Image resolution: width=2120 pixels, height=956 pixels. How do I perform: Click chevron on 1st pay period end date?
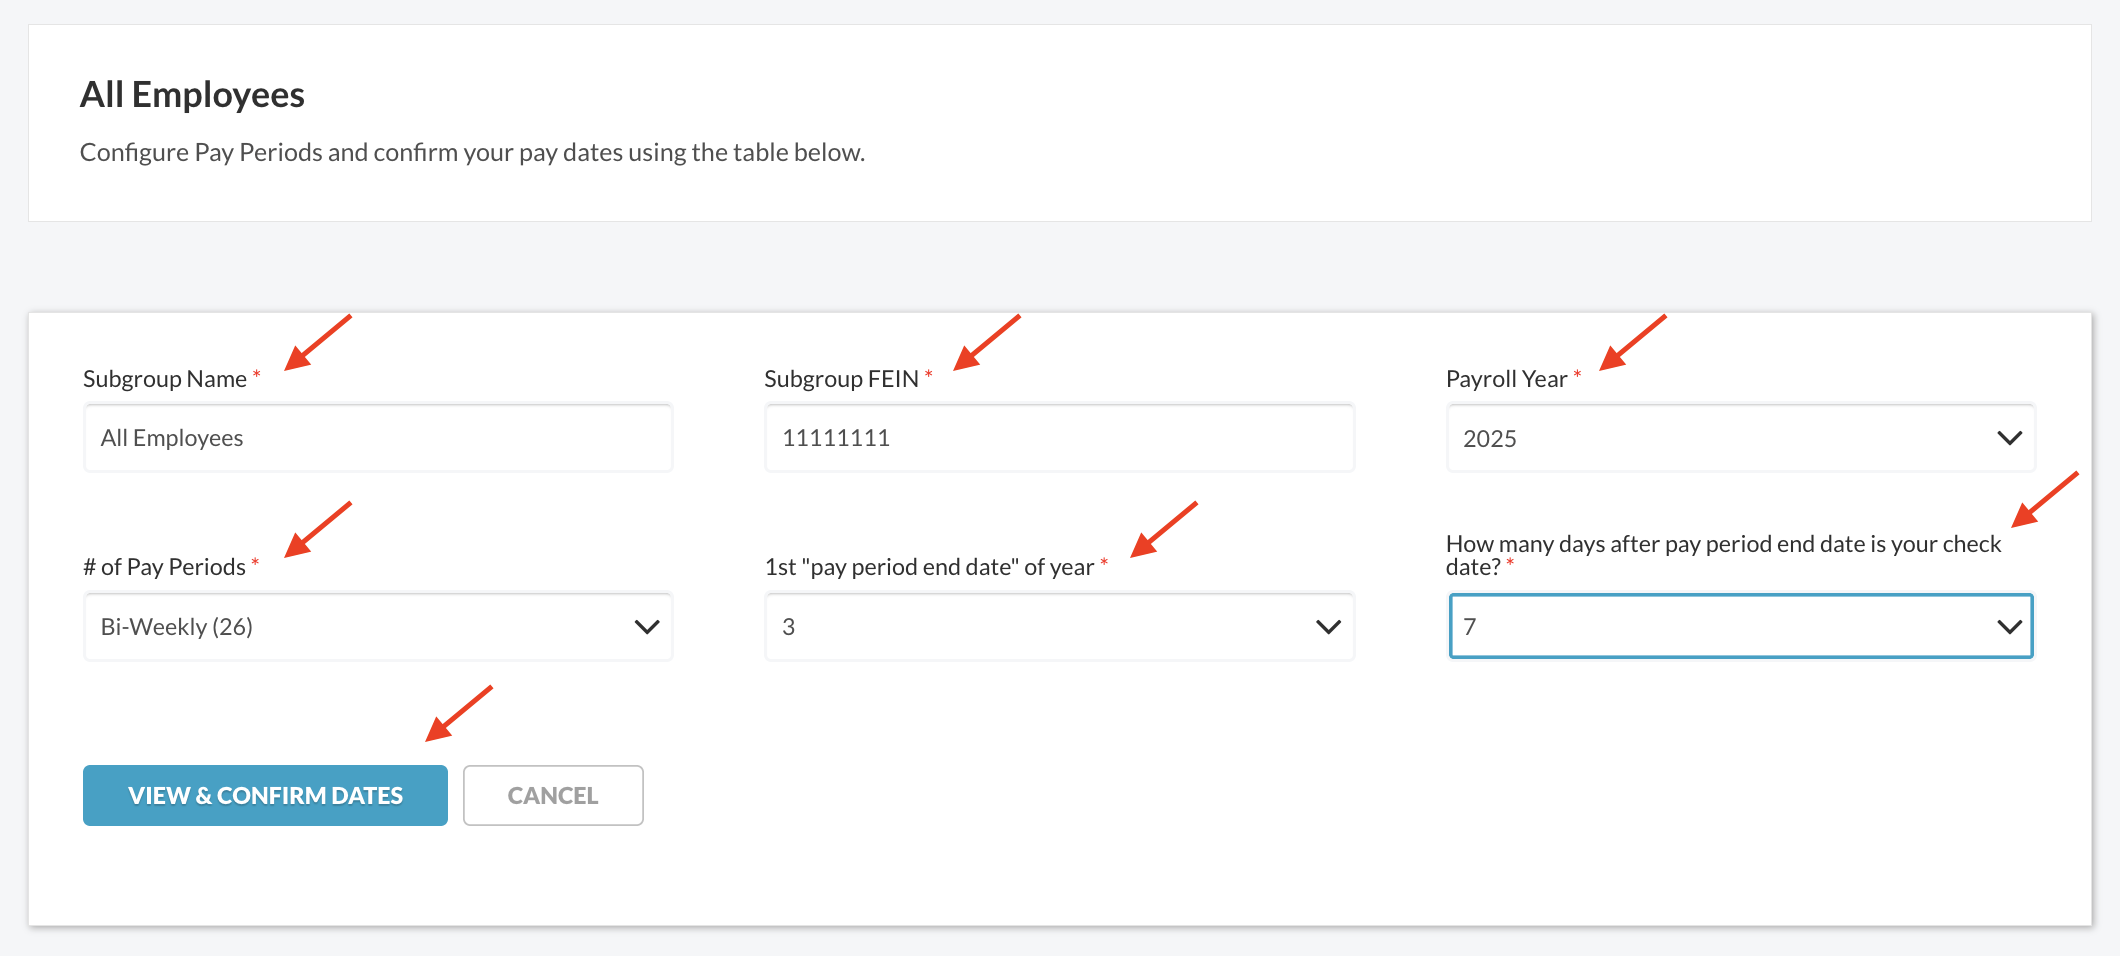tap(1328, 627)
